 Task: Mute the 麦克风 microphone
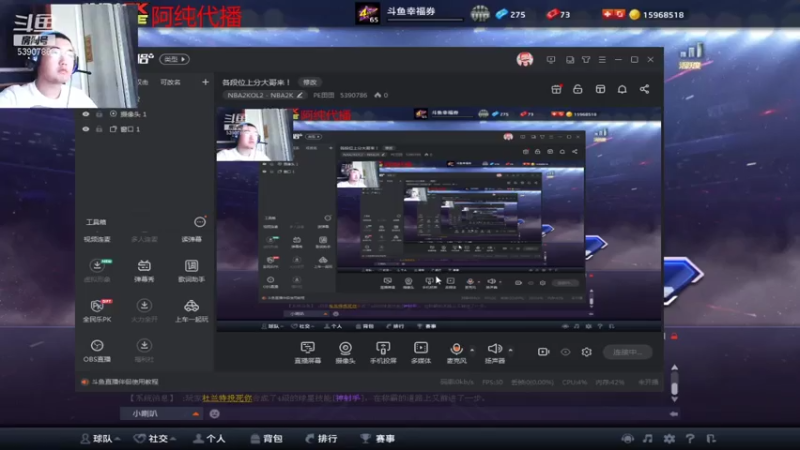pyautogui.click(x=456, y=352)
